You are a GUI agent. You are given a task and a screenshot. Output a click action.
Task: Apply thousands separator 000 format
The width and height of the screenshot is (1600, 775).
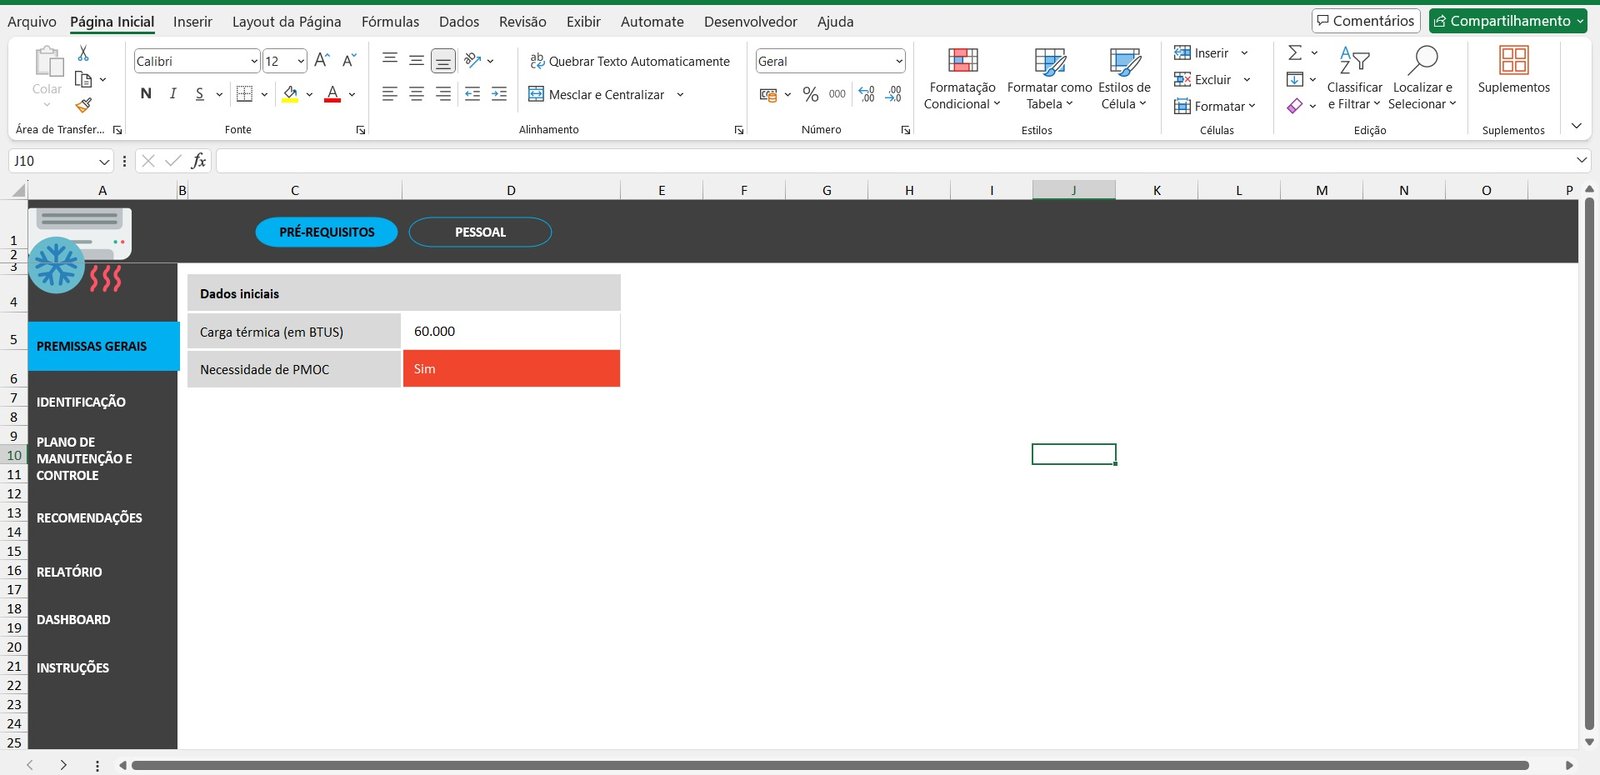pos(838,94)
